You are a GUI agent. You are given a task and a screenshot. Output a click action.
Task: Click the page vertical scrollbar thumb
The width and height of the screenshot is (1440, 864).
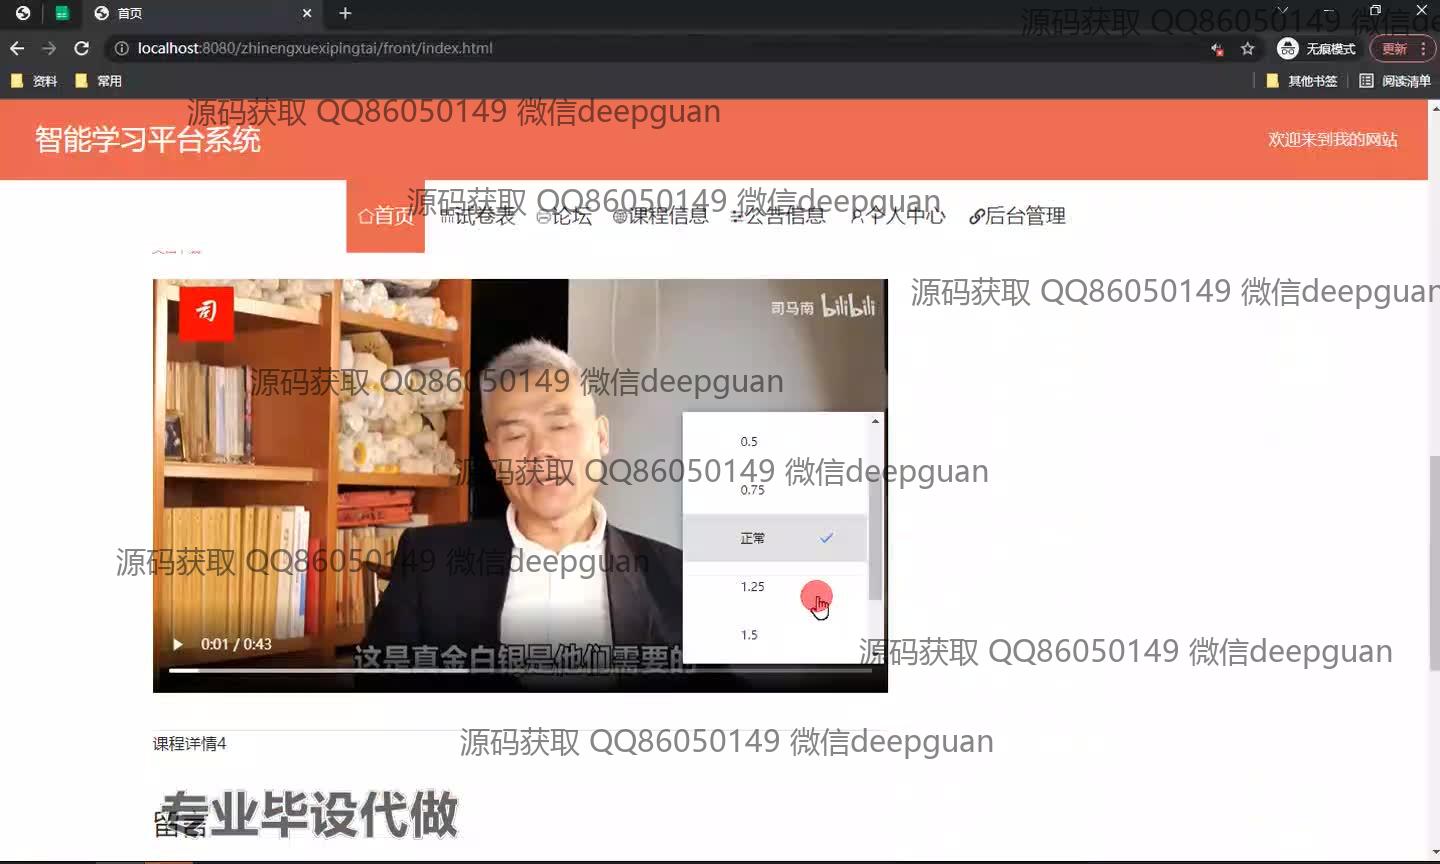(1433, 562)
